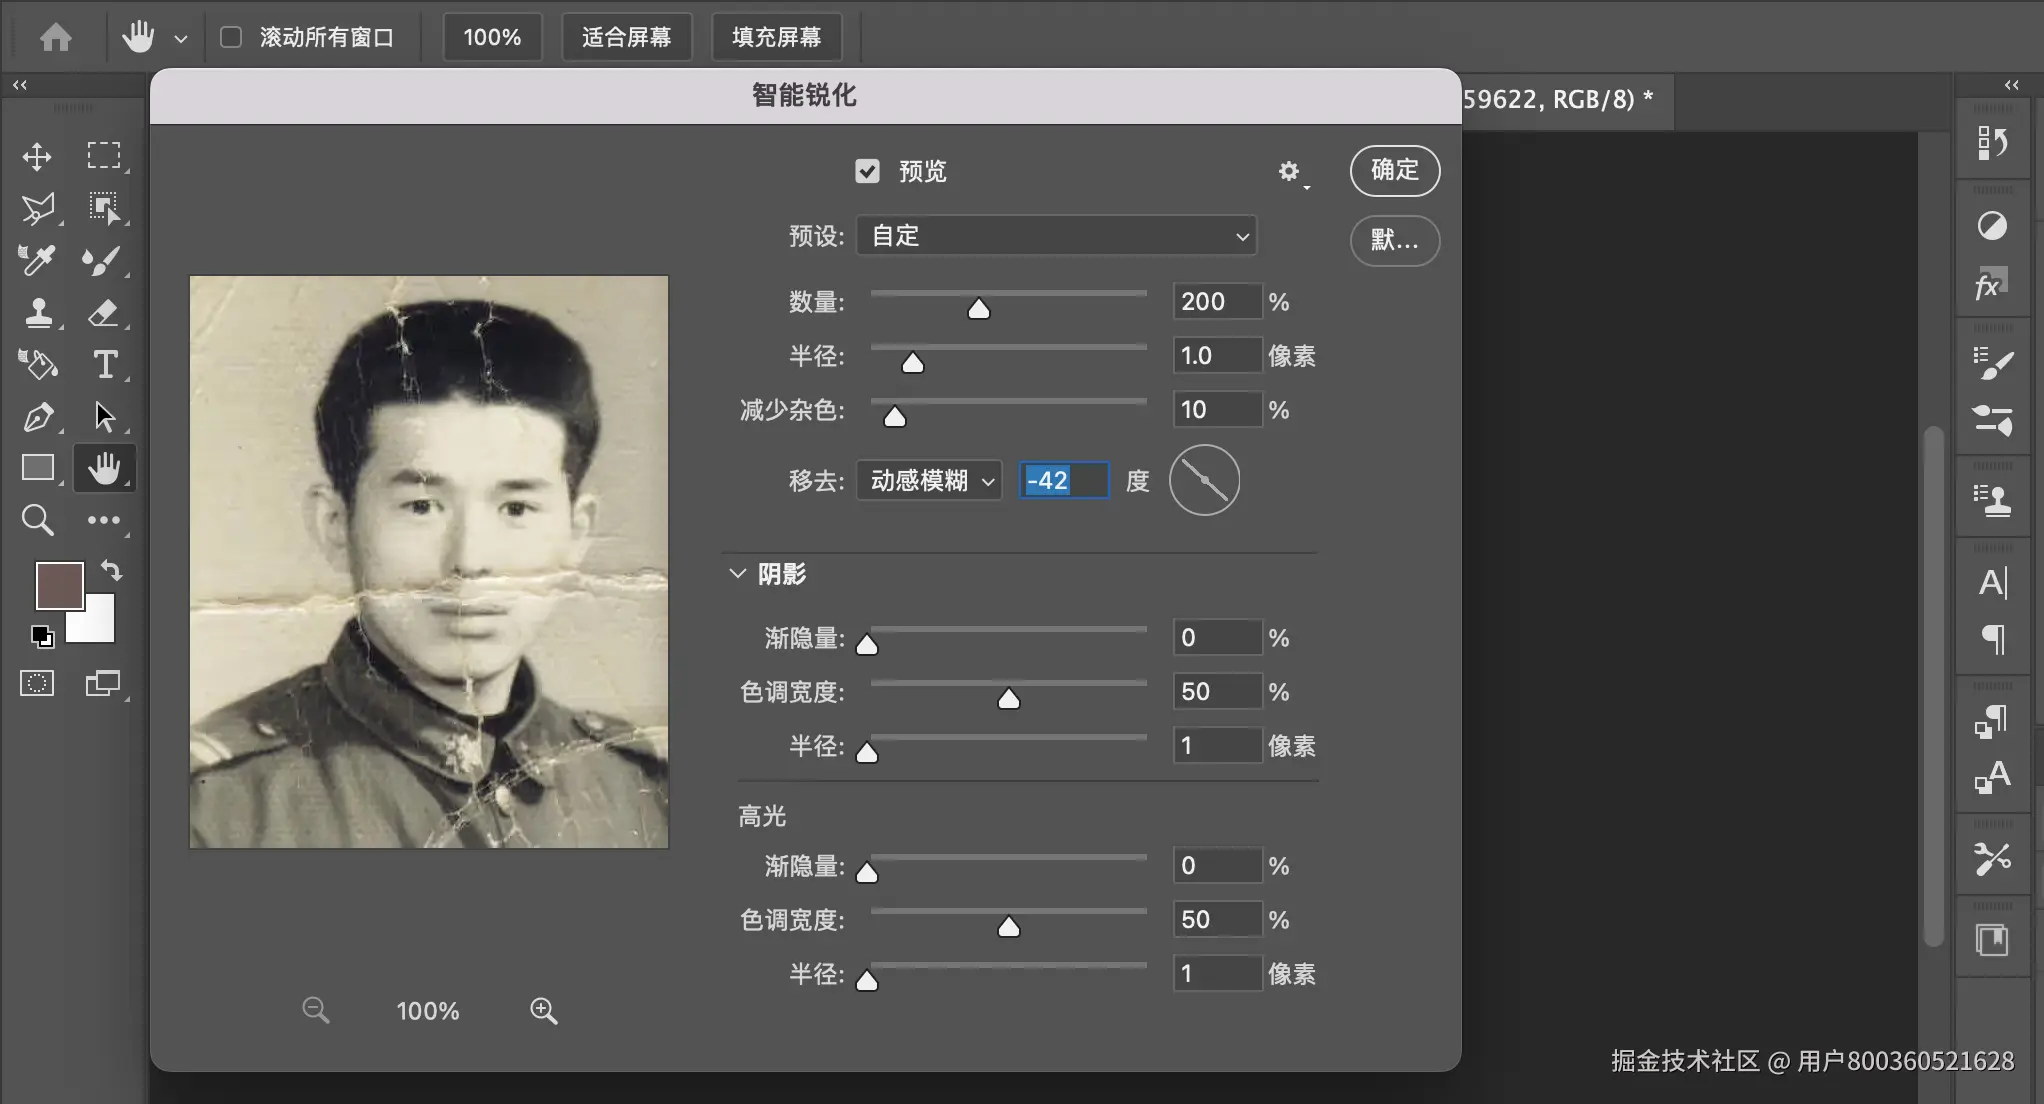Select the Pen tool

tap(38, 417)
